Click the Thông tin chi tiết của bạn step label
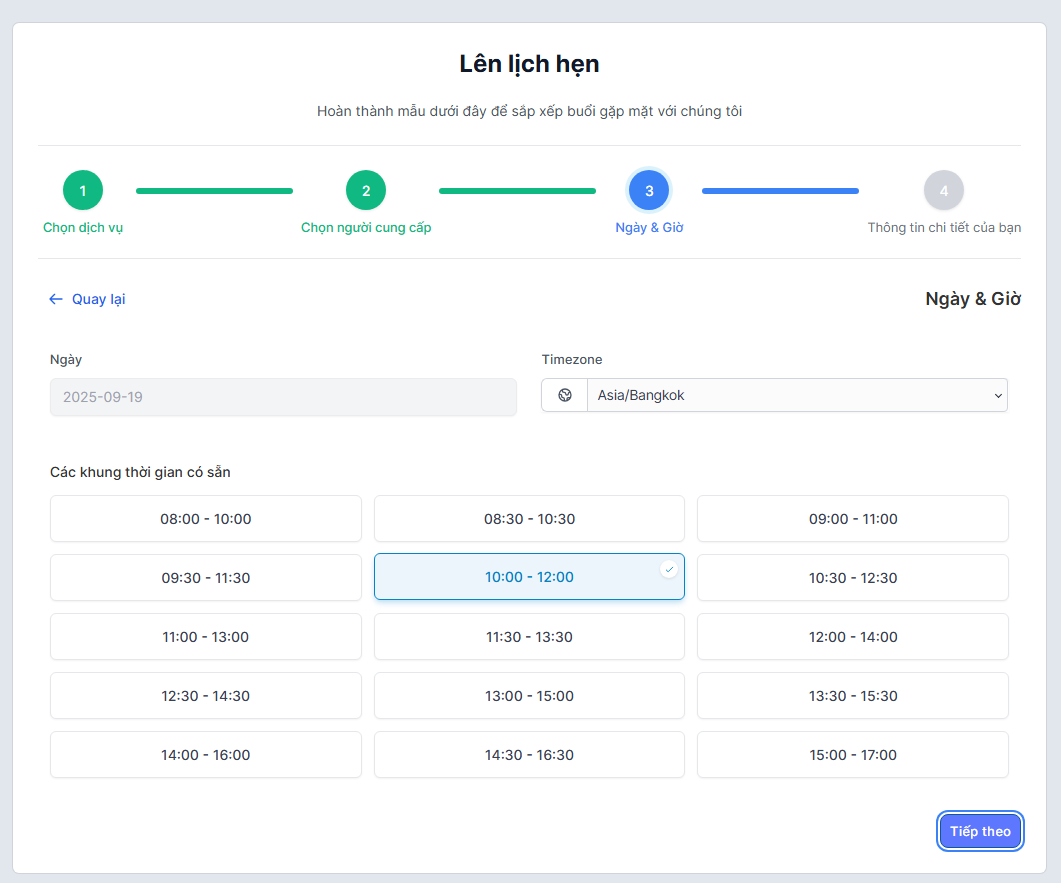Screen dimensions: 1061x883 [944, 228]
